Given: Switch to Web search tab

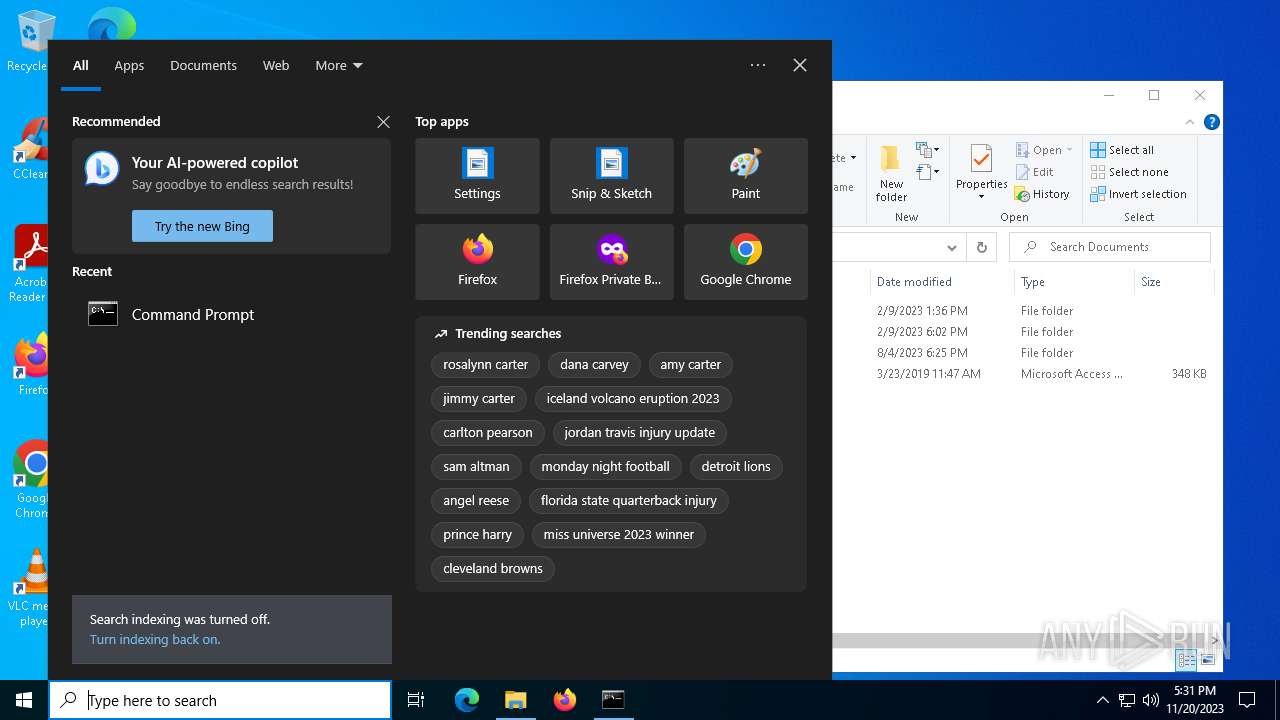Looking at the screenshot, I should point(276,65).
